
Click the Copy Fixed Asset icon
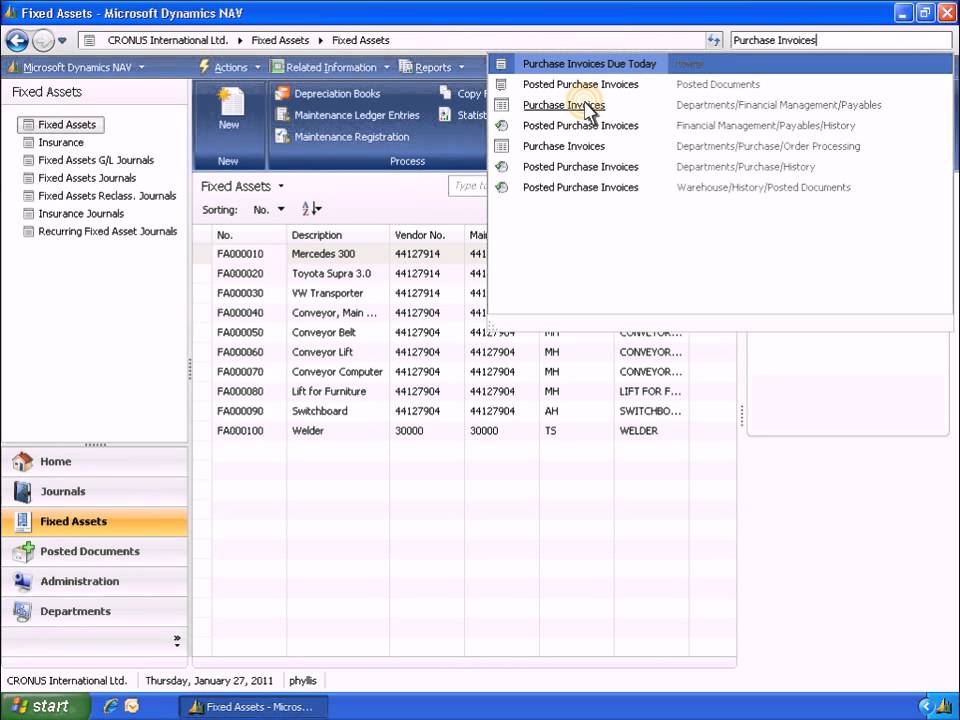pos(446,93)
